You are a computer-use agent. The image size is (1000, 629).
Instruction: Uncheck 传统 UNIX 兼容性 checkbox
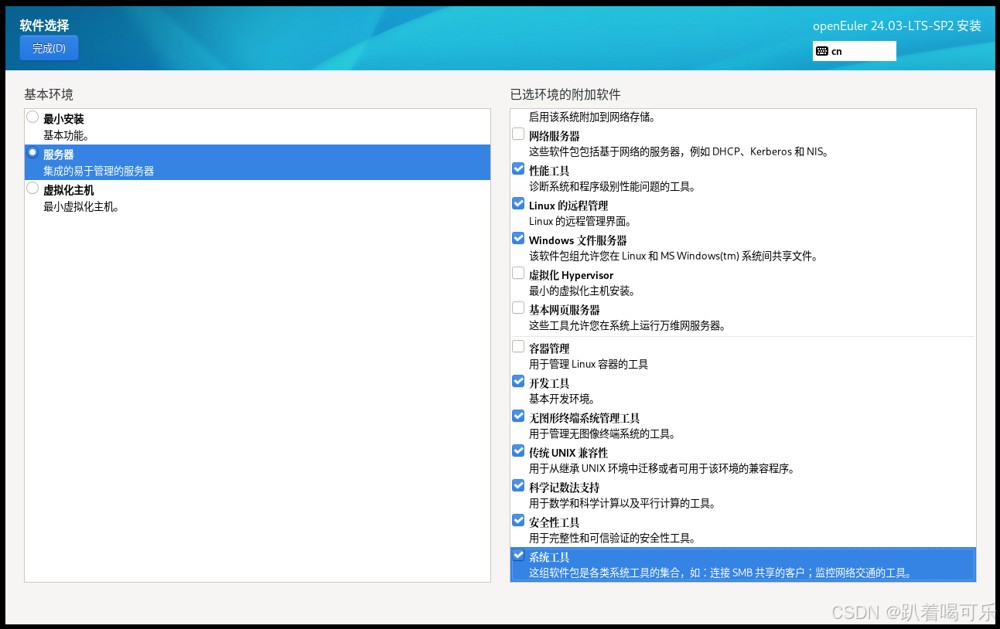point(518,451)
